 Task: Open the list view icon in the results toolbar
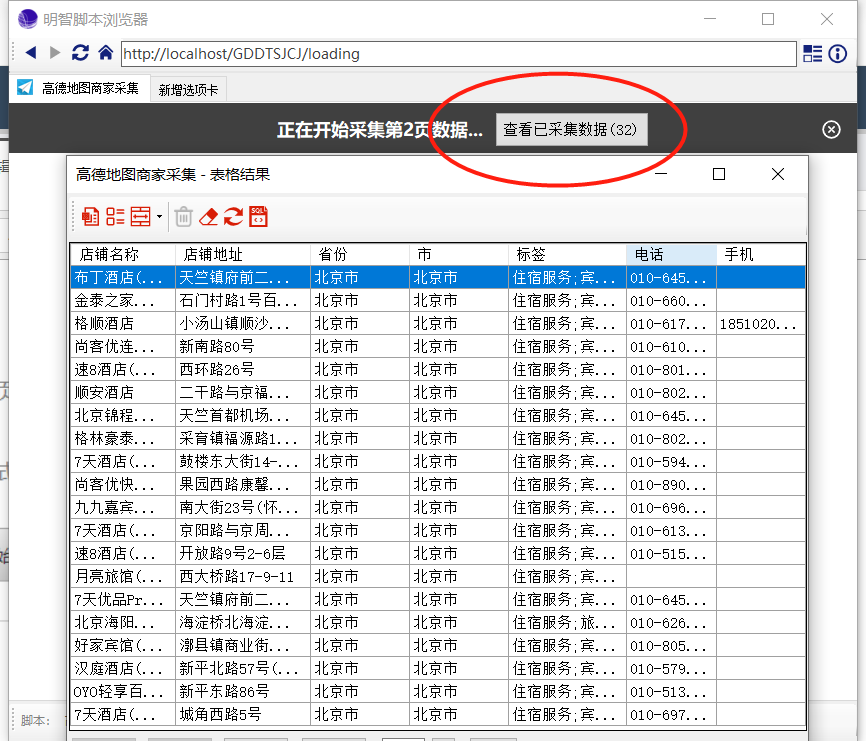115,216
